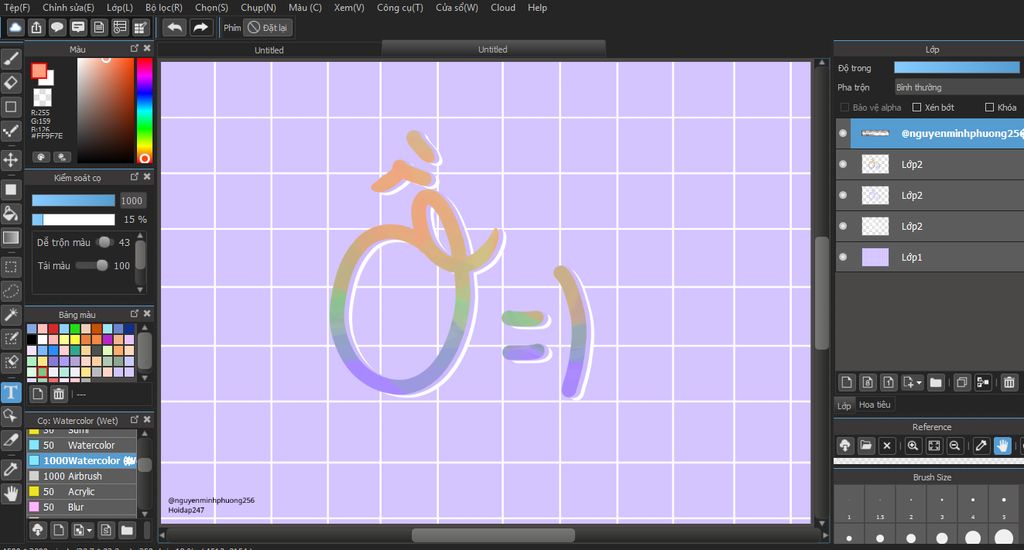This screenshot has height=550, width=1024.
Task: Click the orange foreground color swatch
Action: [39, 71]
